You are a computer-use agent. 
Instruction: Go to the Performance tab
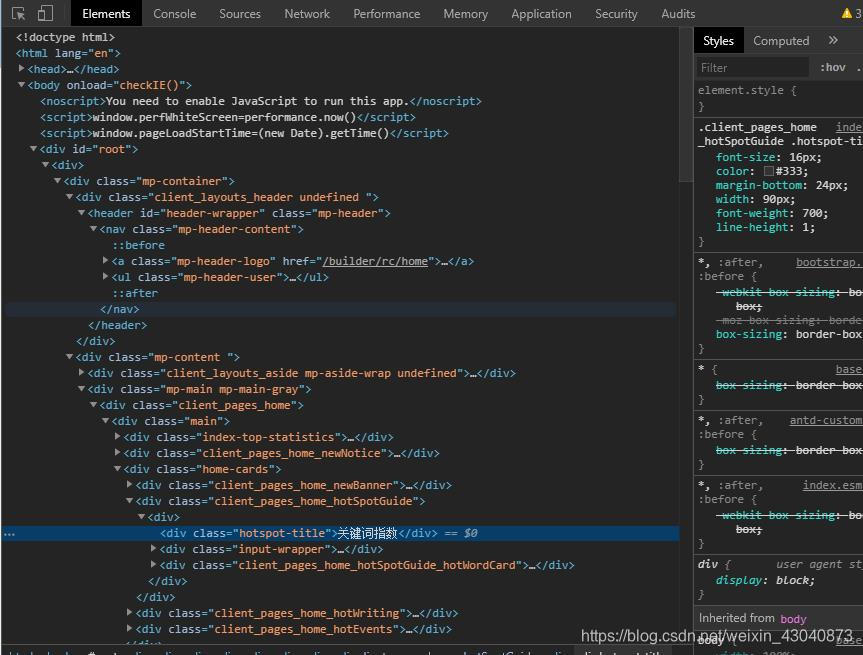tap(386, 14)
